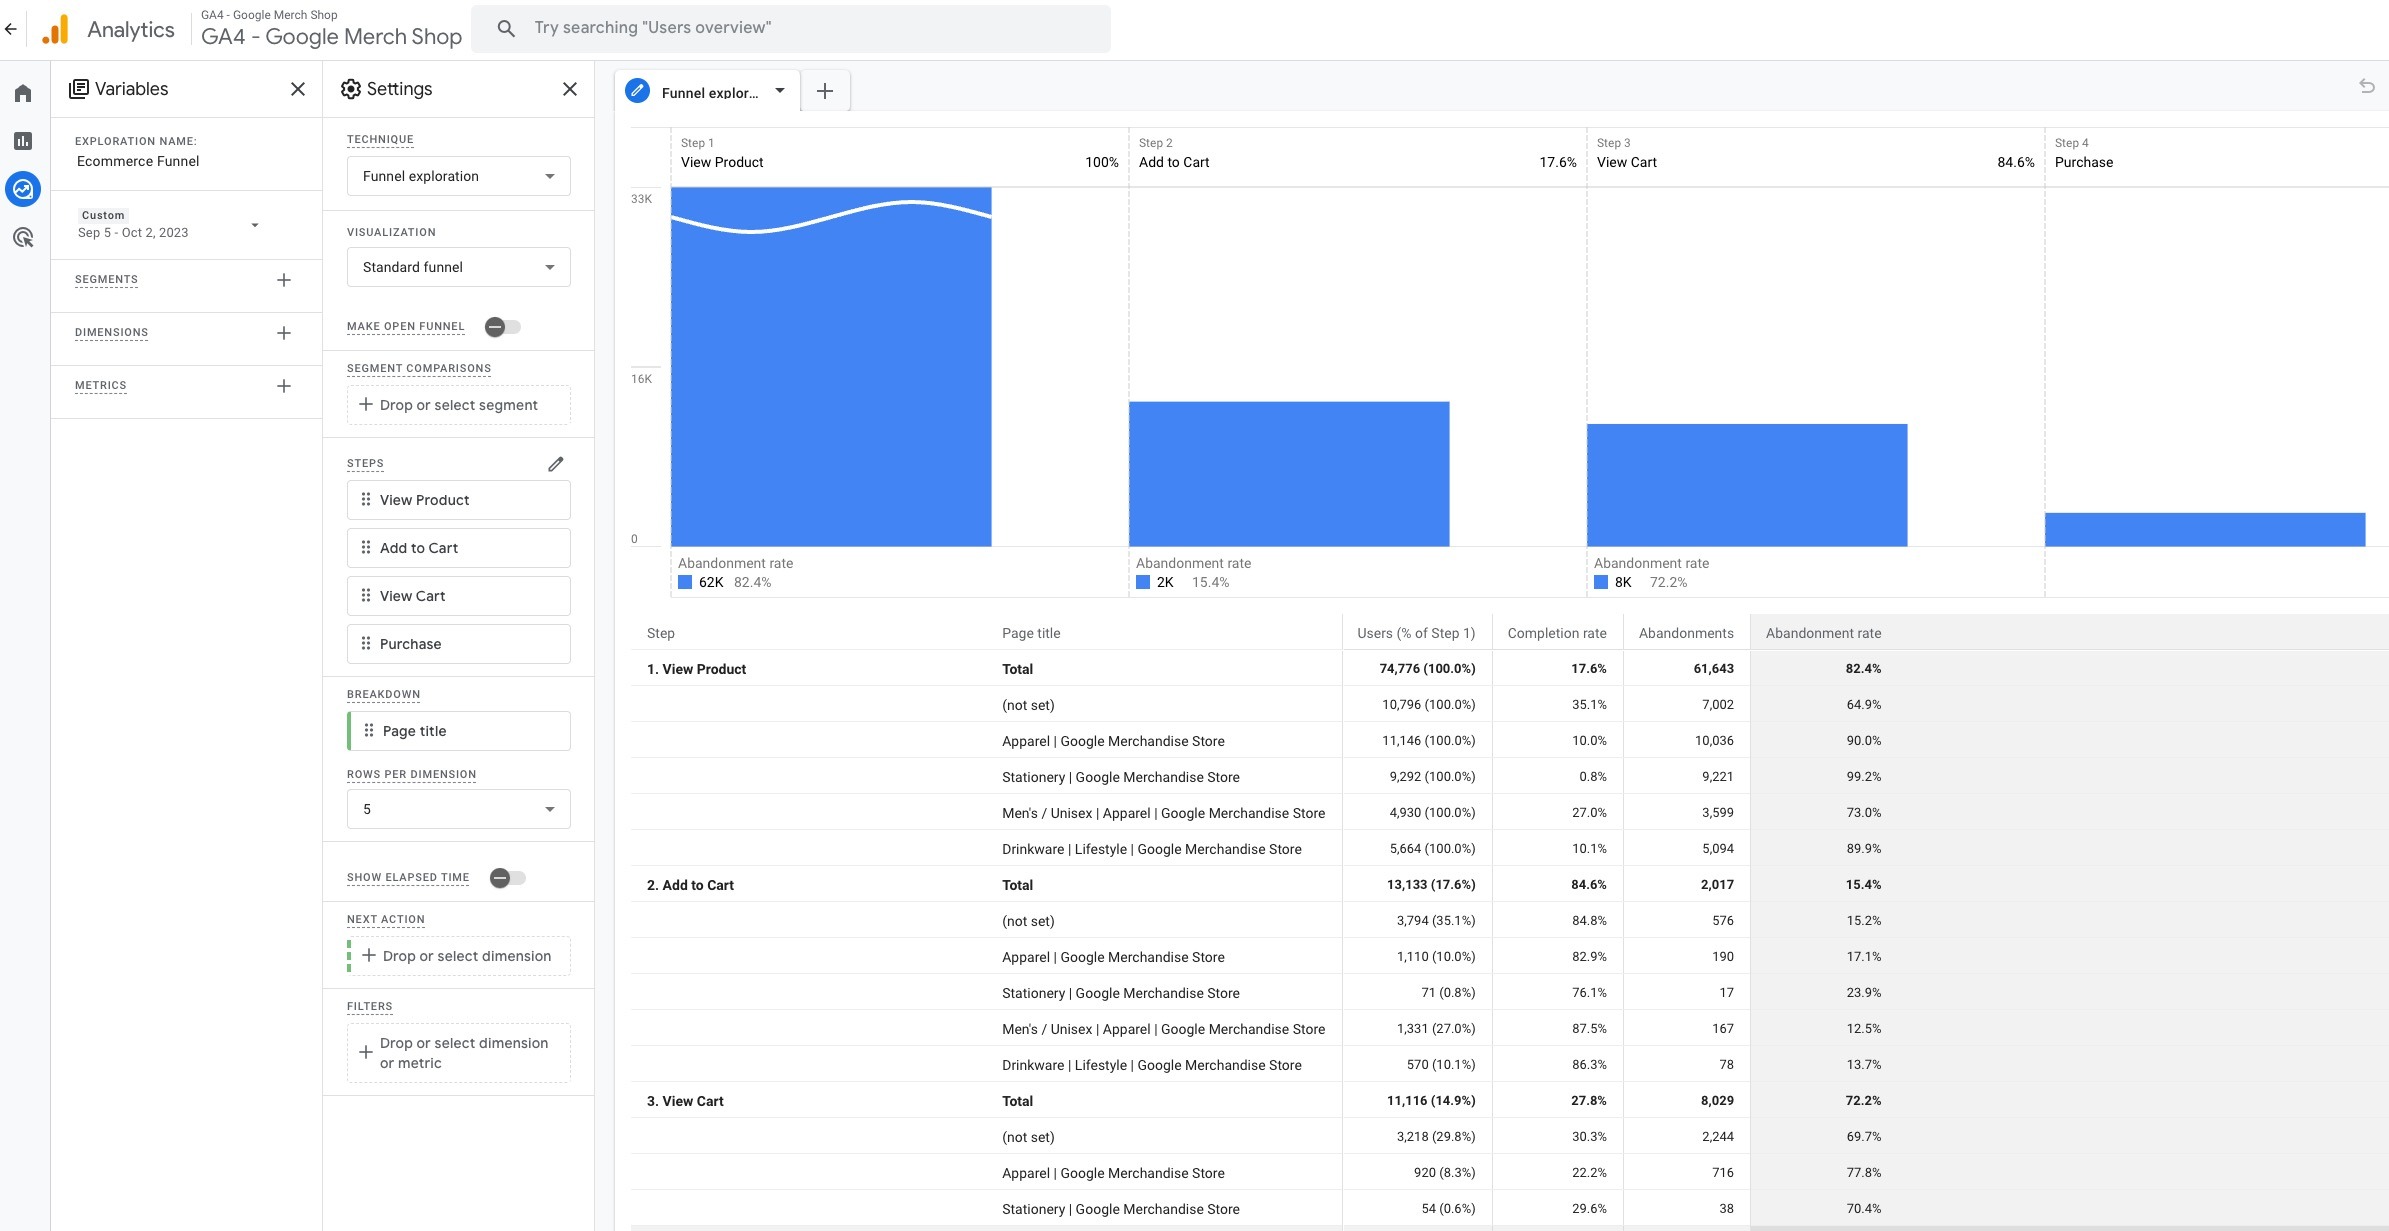Open the Funnel exploration tab menu arrow

coord(780,91)
